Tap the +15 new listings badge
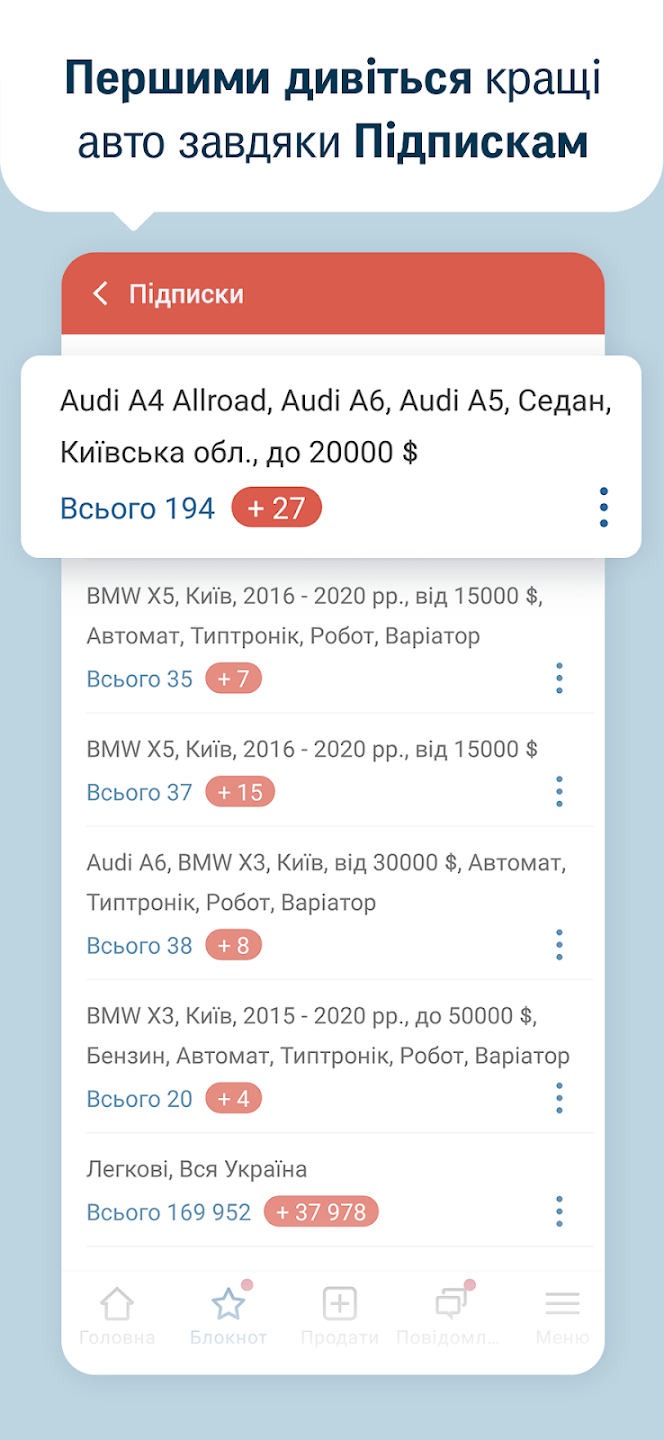 click(240, 793)
